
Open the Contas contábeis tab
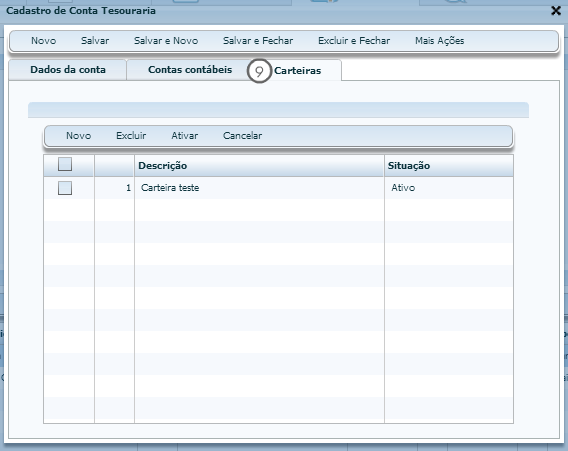(x=190, y=70)
